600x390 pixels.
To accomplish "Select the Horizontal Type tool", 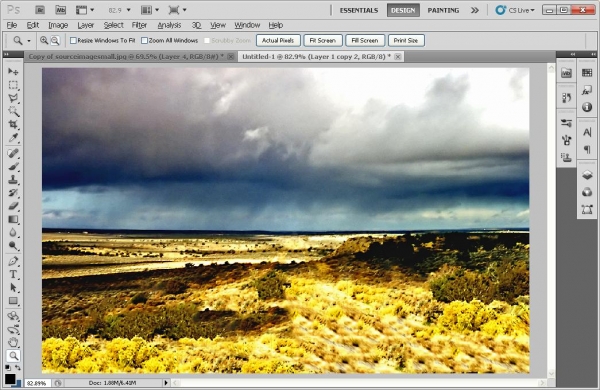I will [x=13, y=274].
